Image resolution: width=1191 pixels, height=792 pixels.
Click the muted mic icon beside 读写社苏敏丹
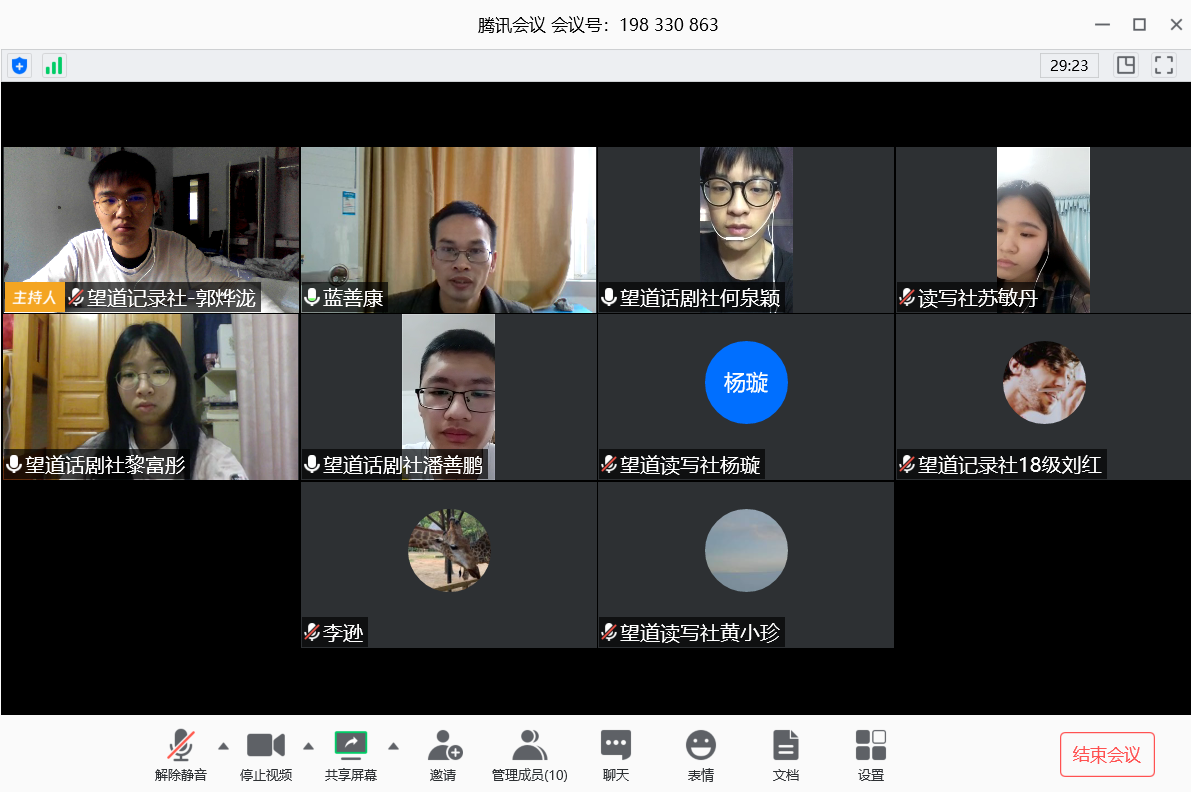(906, 297)
